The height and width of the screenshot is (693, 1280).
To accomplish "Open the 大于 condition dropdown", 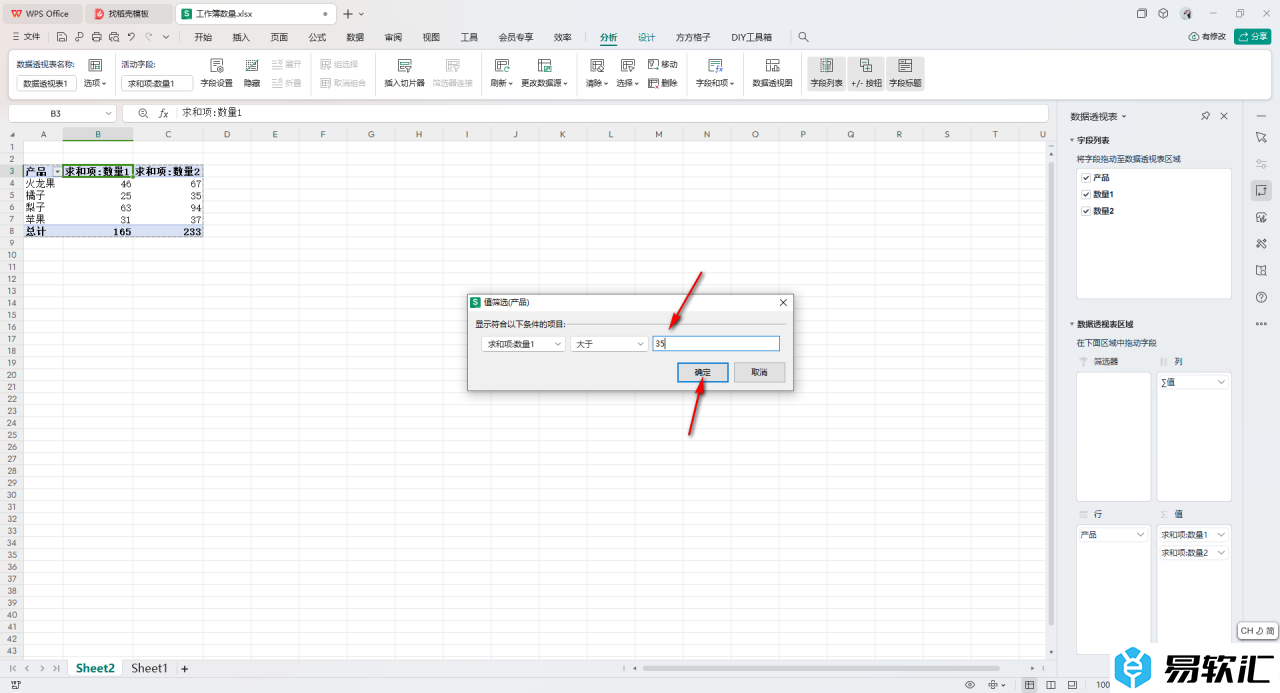I will pos(609,344).
